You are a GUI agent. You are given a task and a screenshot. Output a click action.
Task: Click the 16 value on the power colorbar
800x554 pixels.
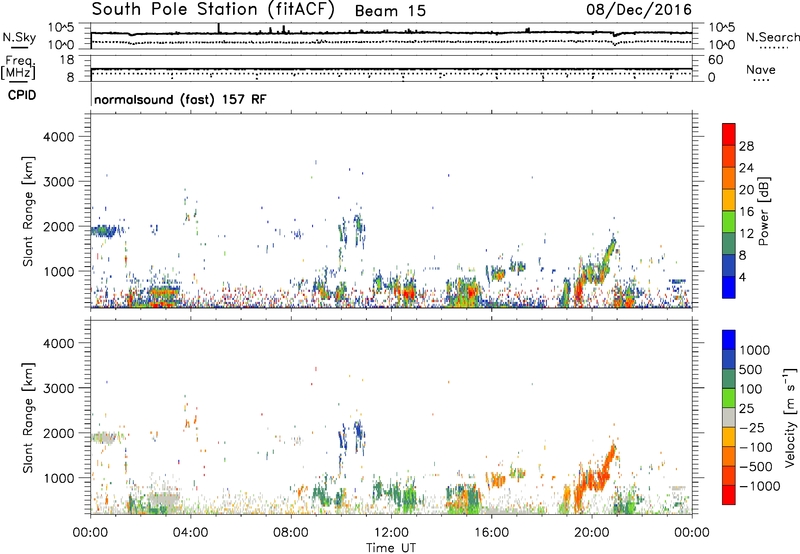746,212
